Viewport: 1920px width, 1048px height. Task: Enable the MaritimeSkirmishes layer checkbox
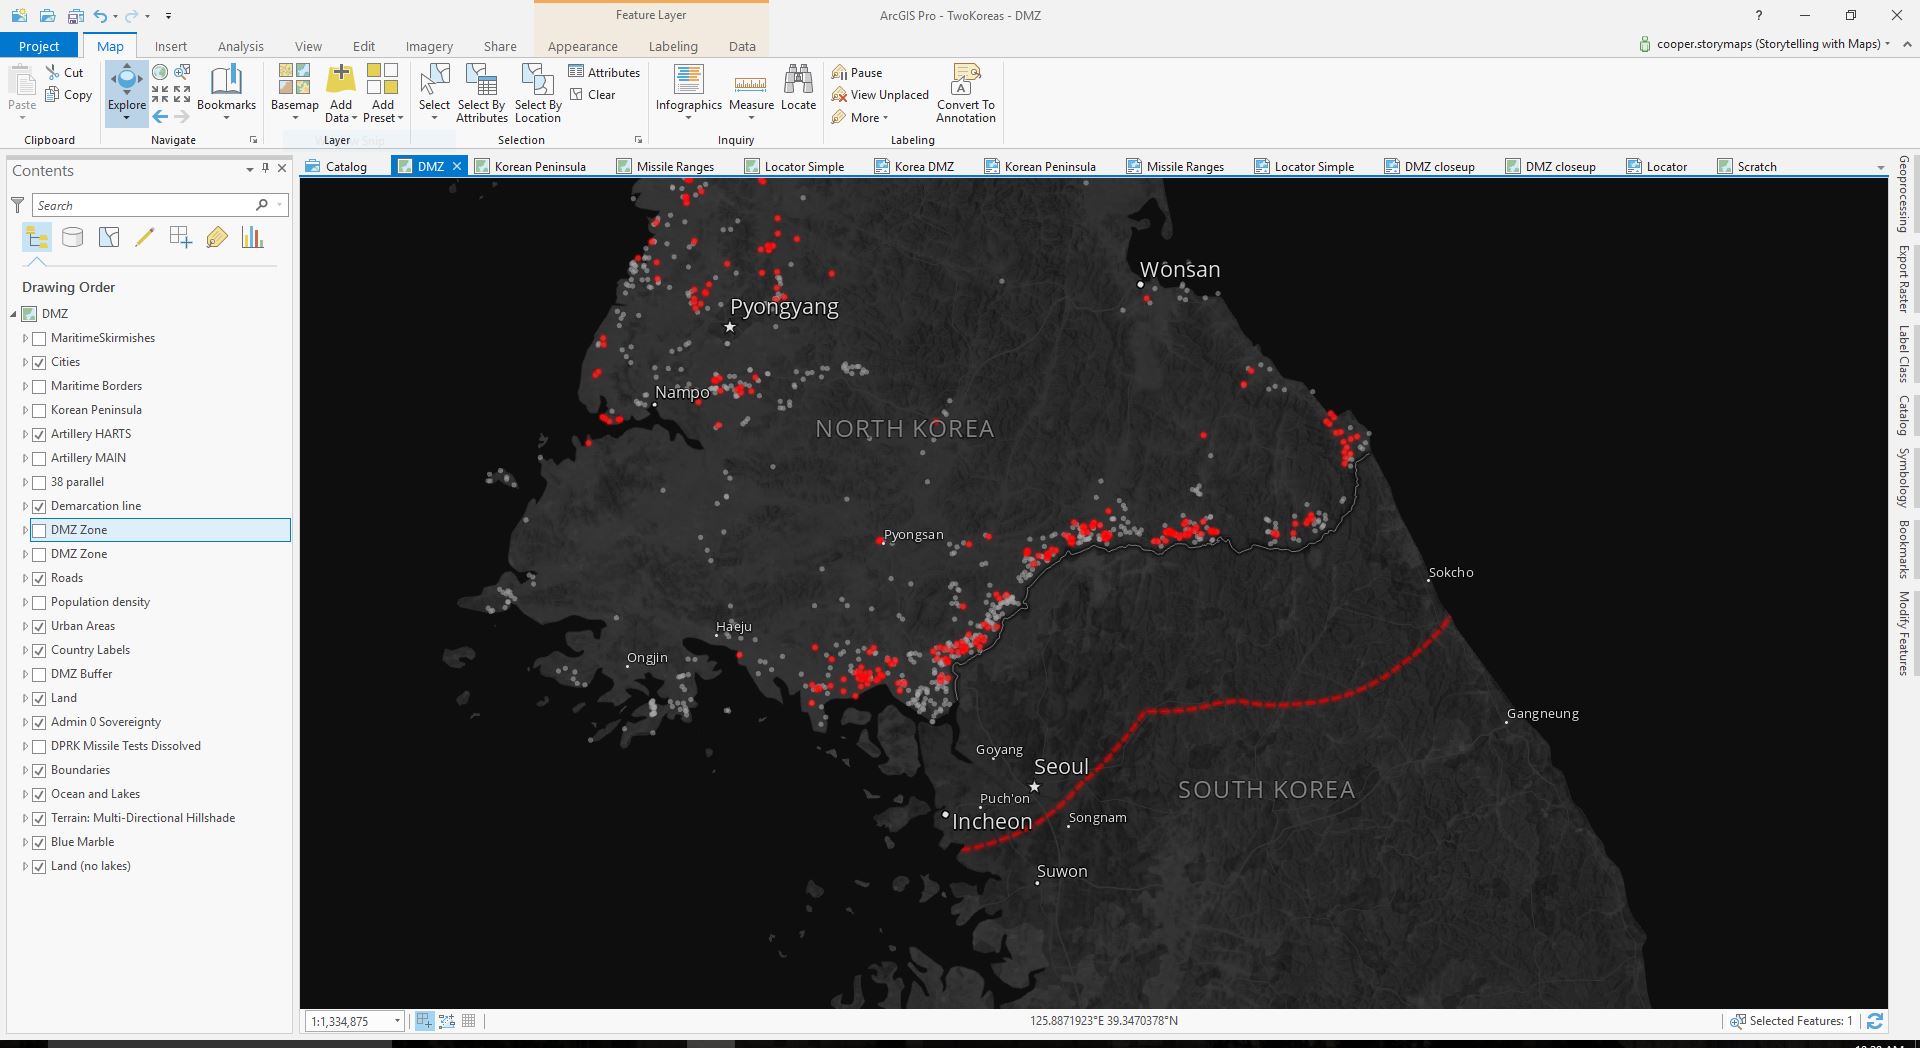pos(40,338)
